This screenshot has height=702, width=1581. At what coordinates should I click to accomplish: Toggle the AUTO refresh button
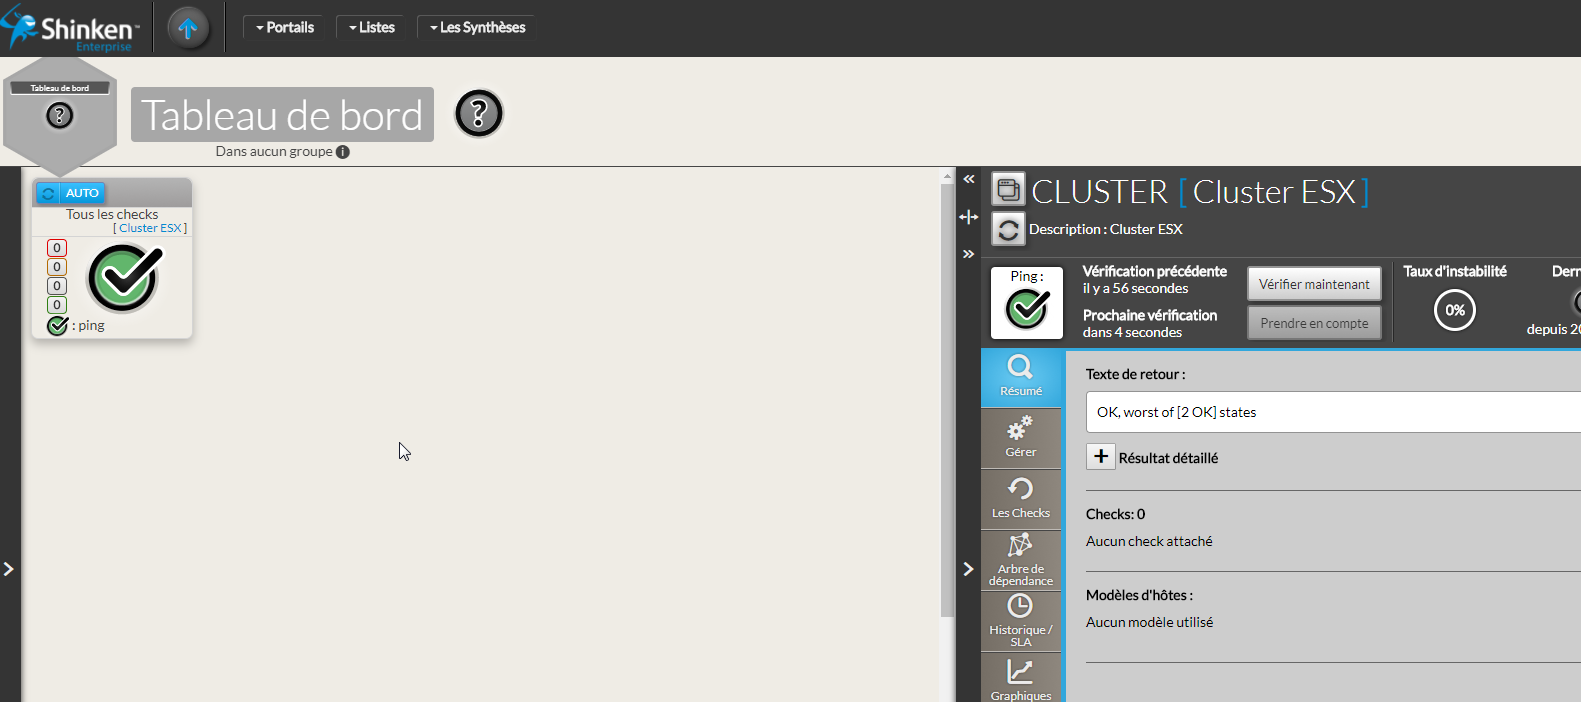(70, 193)
